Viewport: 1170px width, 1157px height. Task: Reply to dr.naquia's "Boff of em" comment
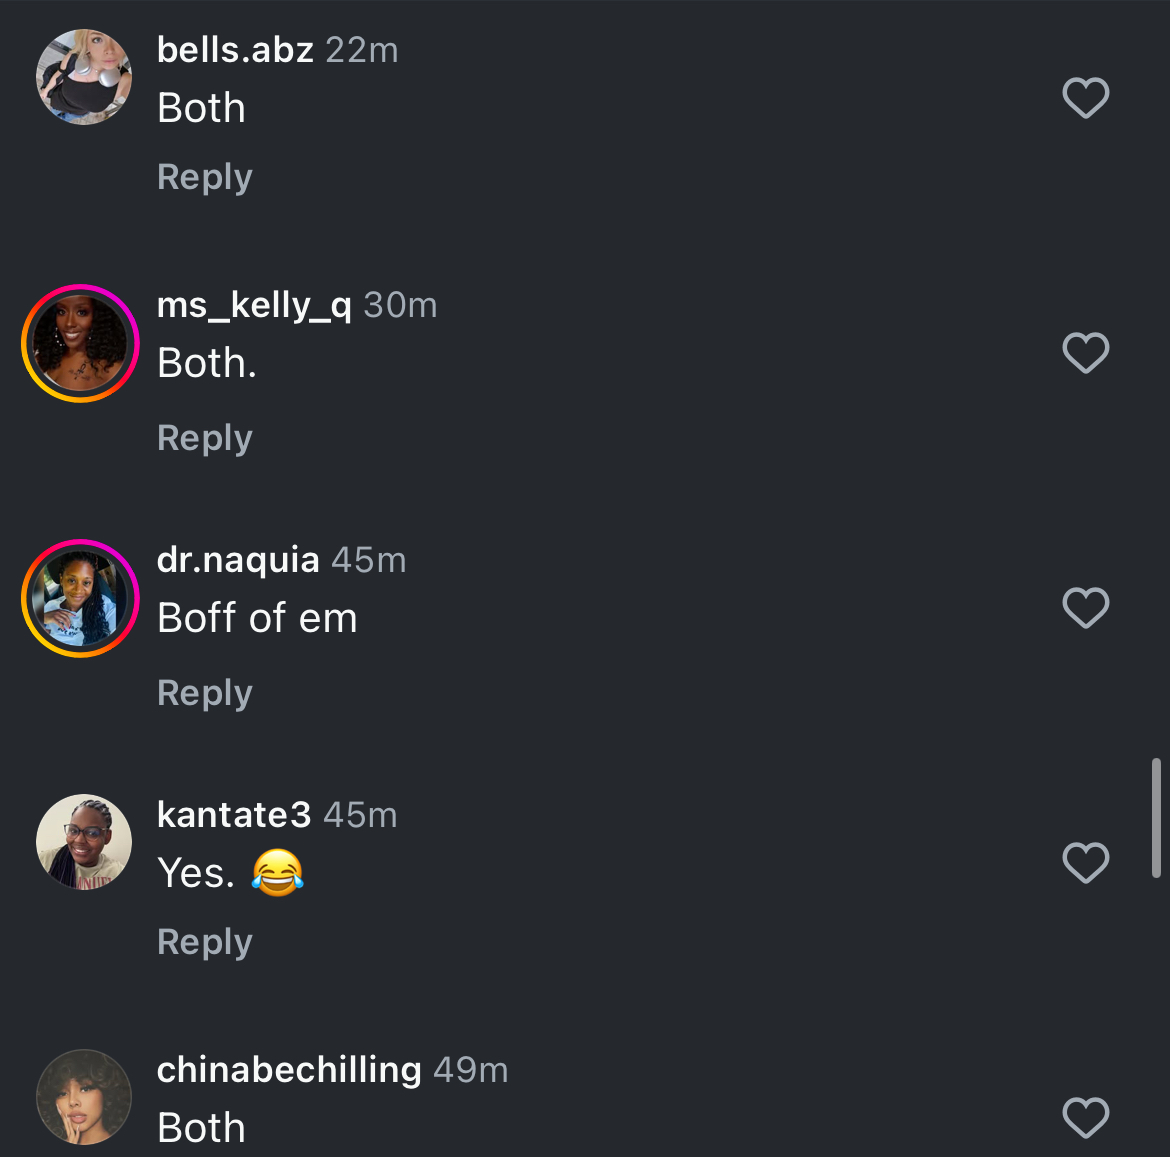(204, 693)
